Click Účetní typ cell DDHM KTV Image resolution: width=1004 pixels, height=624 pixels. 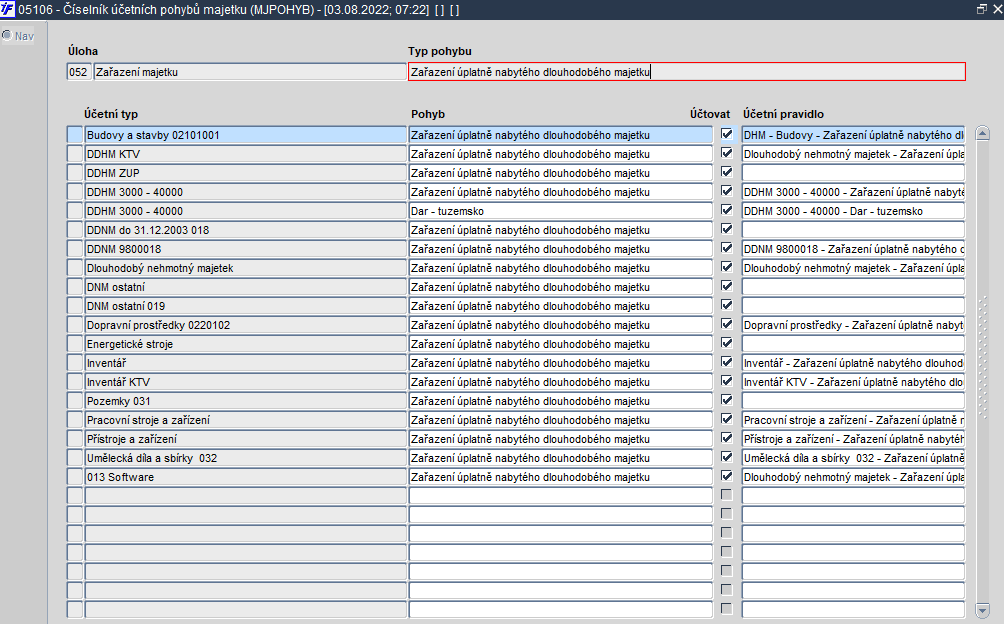pyautogui.click(x=246, y=154)
